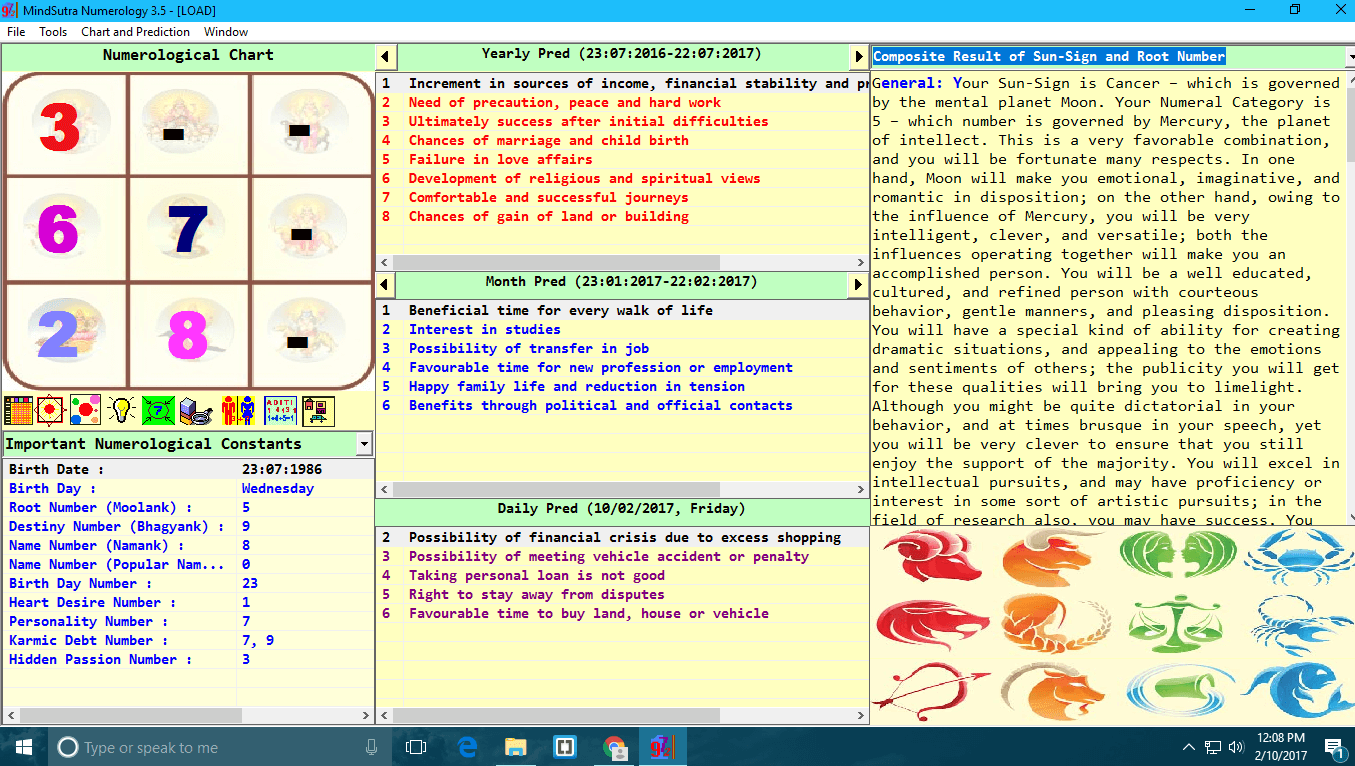Open File Explorer from the taskbar
Image resolution: width=1355 pixels, height=766 pixels.
tap(516, 747)
